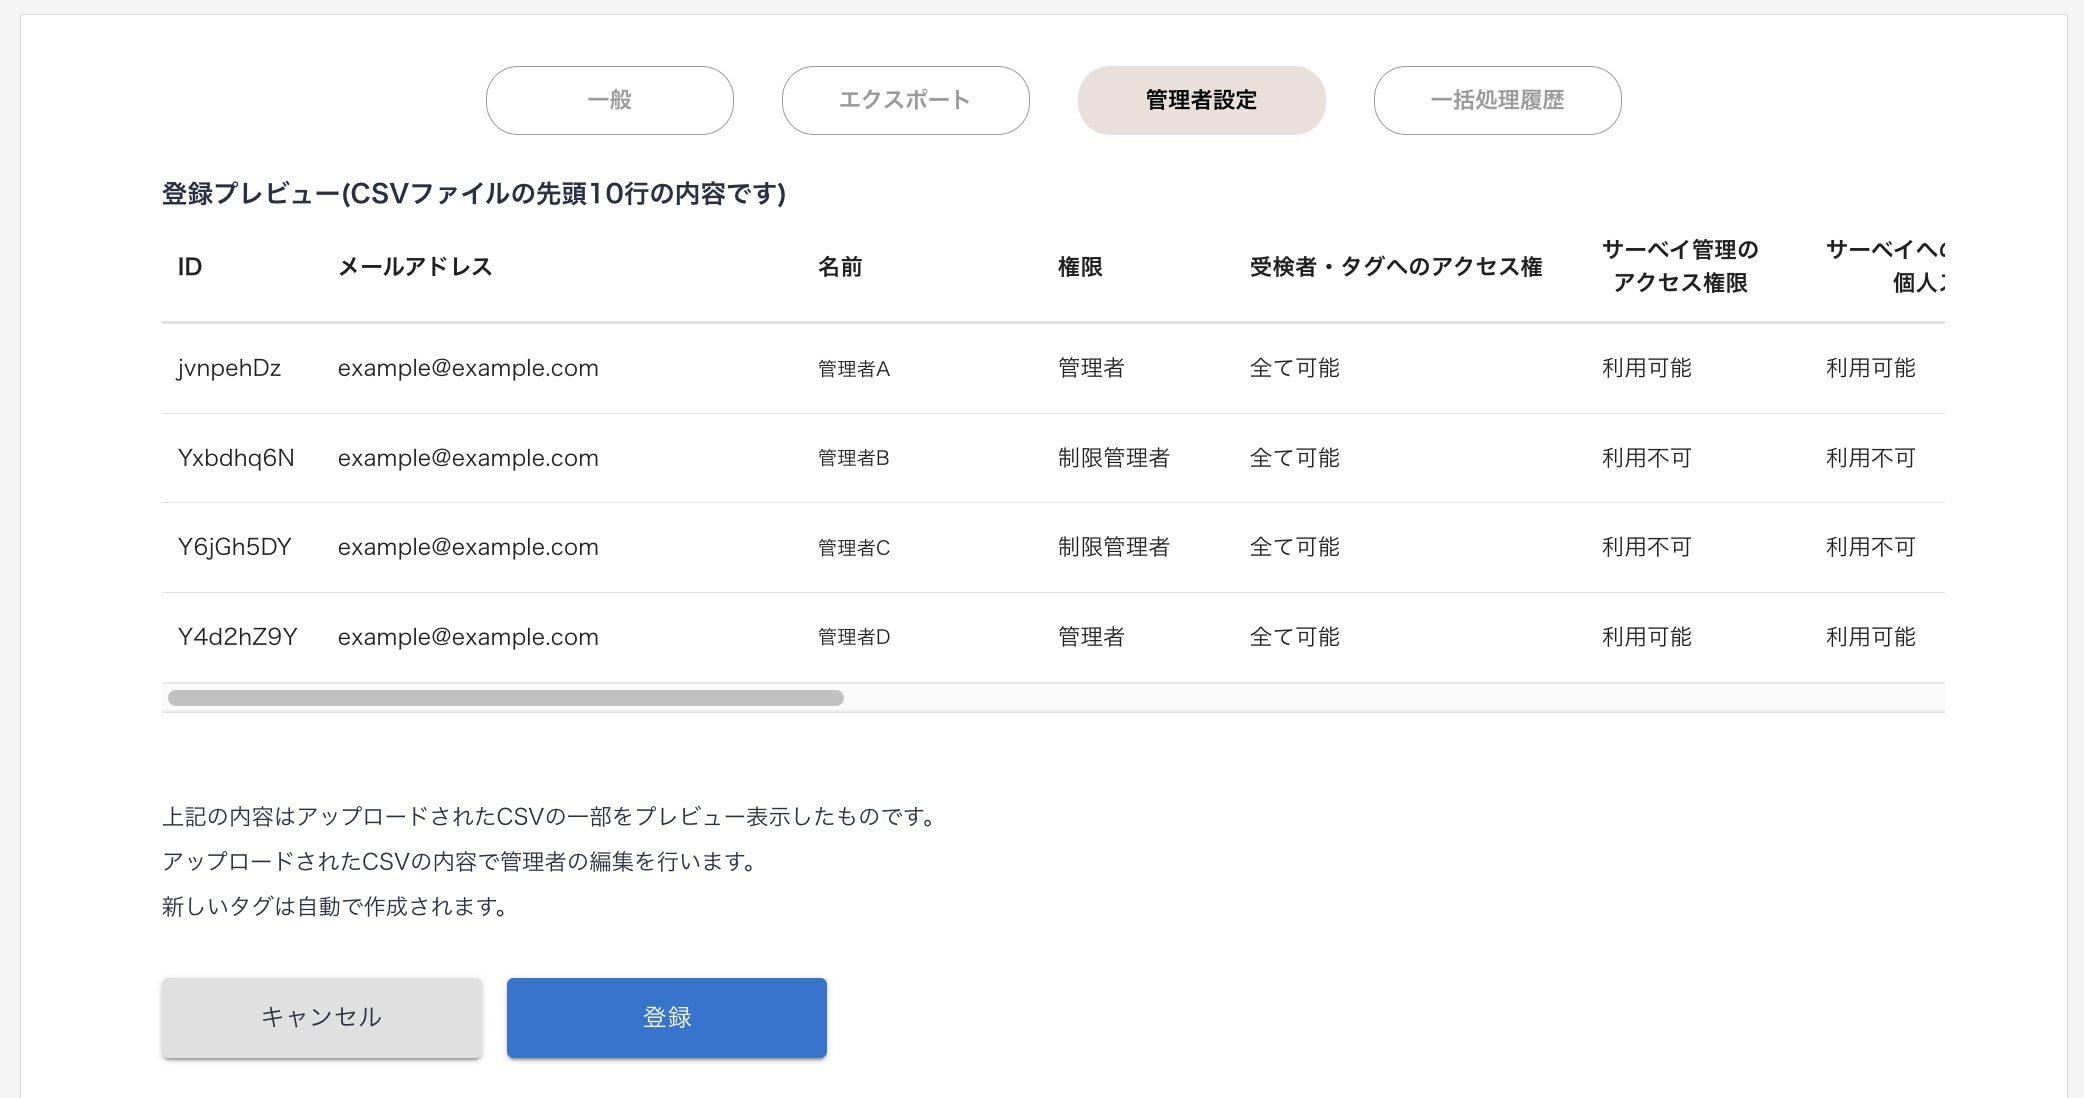Click the キャンセル button

point(321,1017)
